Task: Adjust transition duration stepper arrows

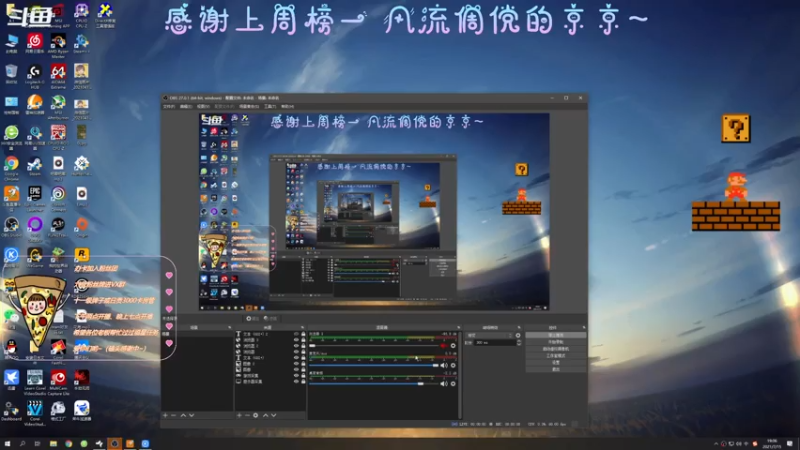Action: point(519,342)
